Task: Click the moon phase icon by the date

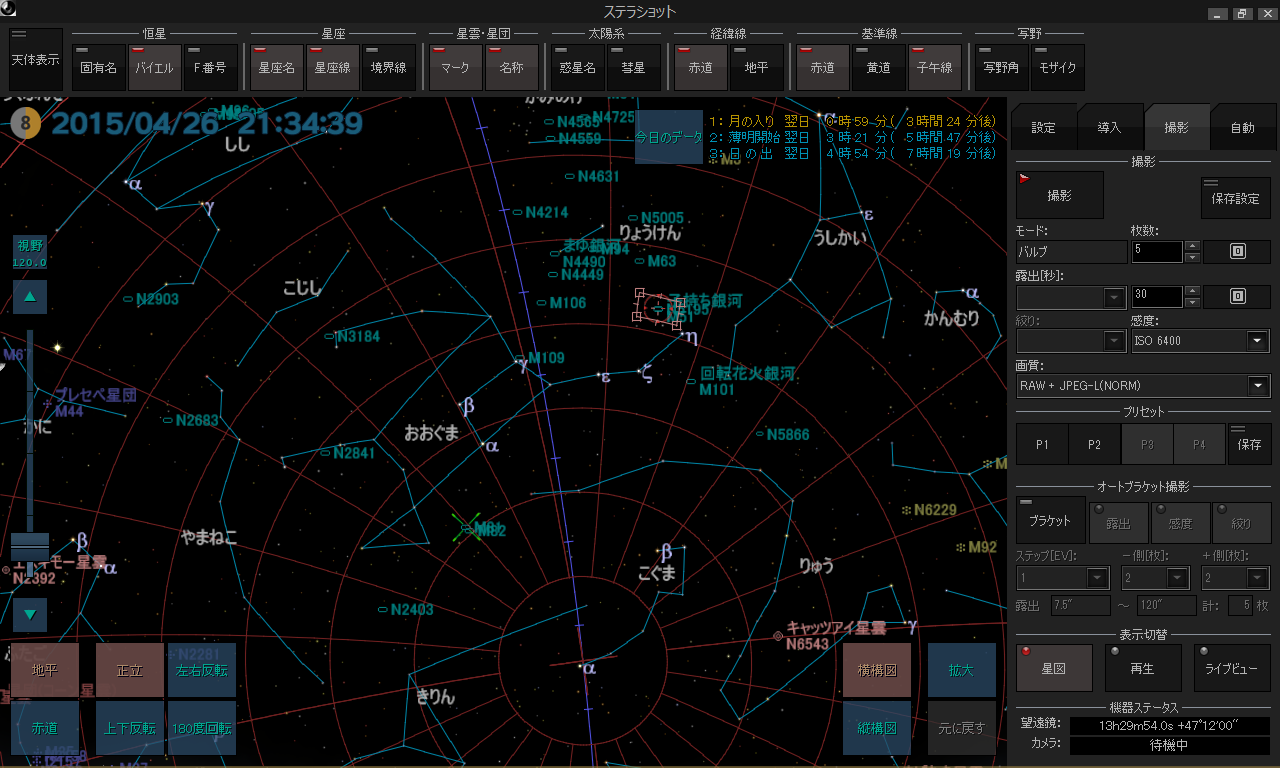Action: [26, 124]
